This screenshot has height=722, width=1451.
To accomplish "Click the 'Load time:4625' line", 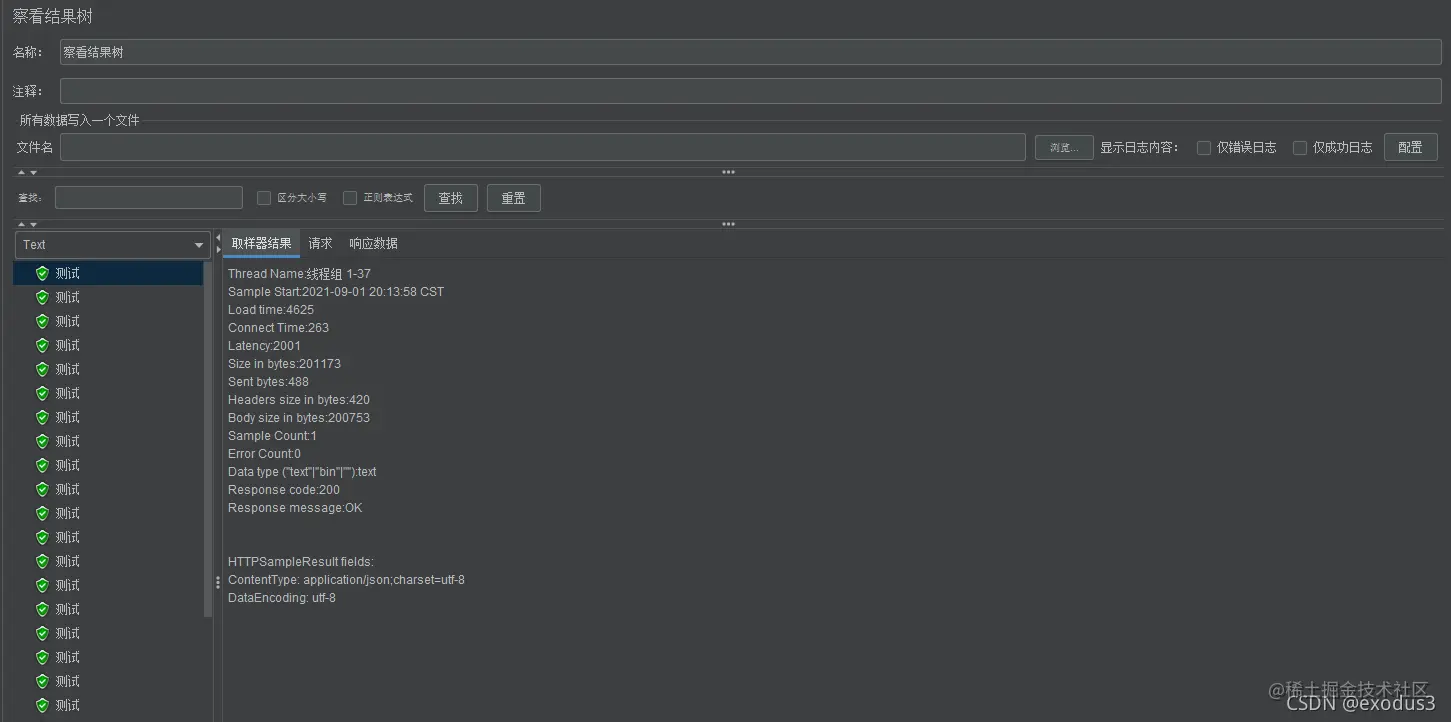I will 271,310.
